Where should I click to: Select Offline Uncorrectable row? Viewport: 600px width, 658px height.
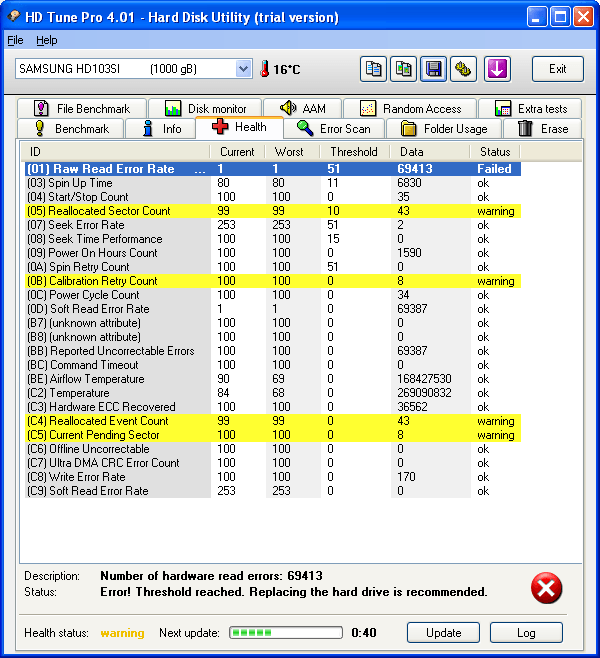point(273,449)
